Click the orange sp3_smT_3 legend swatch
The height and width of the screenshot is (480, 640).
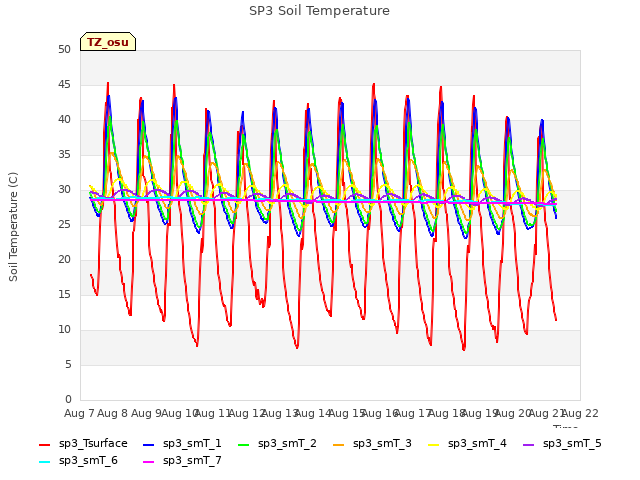(338, 444)
